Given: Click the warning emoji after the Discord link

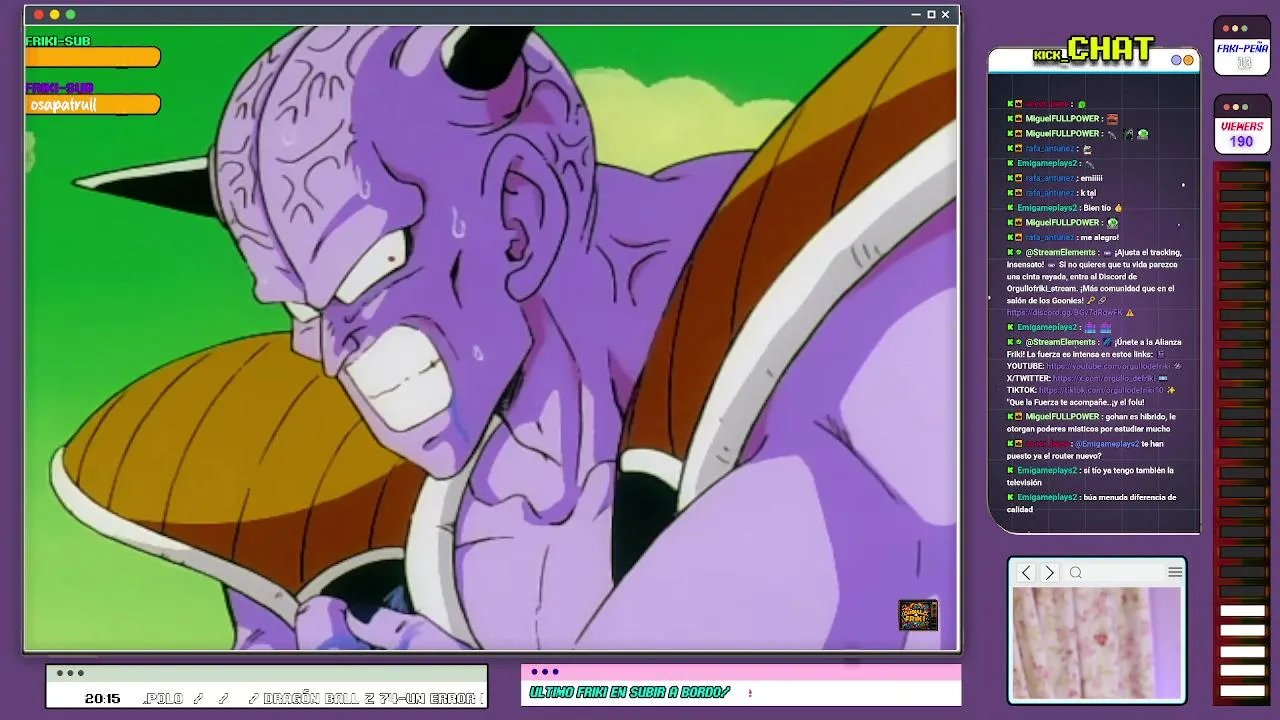Looking at the screenshot, I should click(1130, 313).
